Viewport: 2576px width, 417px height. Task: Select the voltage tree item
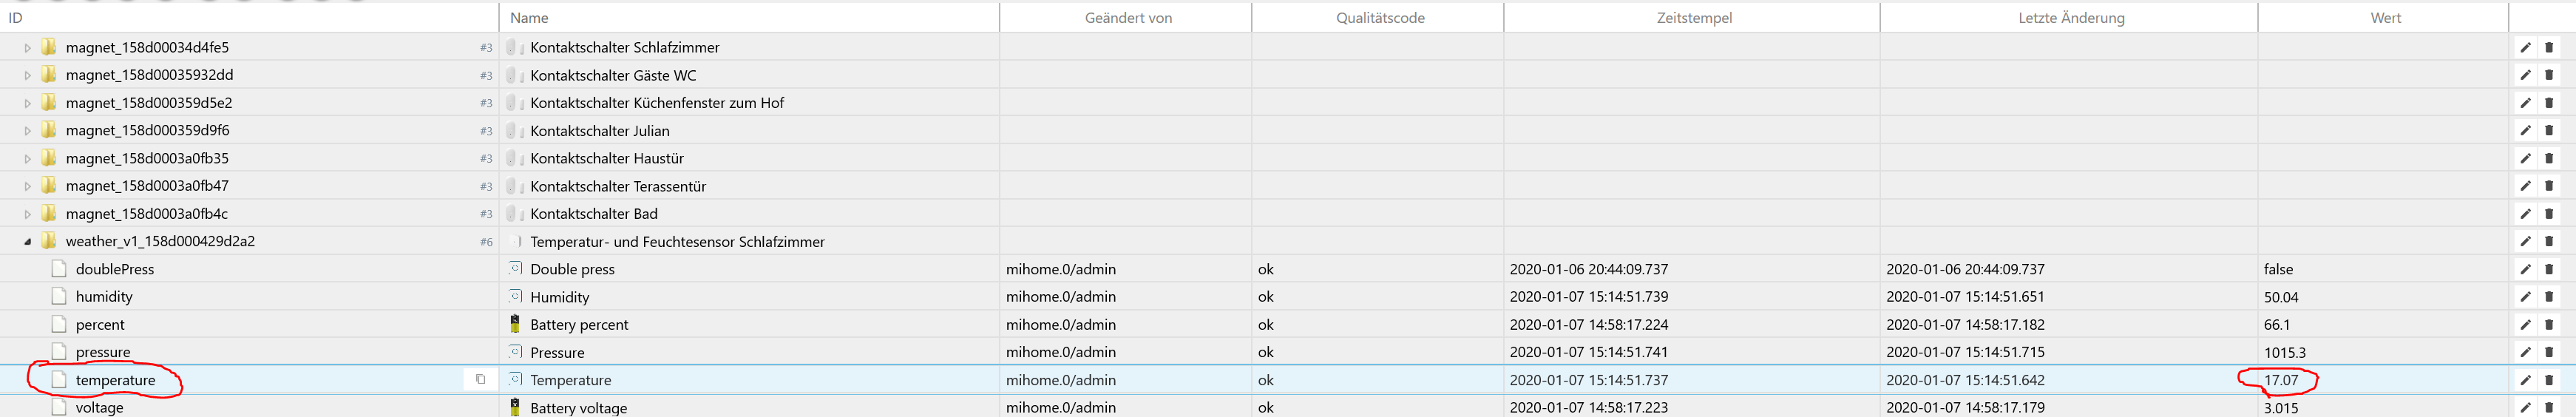99,408
